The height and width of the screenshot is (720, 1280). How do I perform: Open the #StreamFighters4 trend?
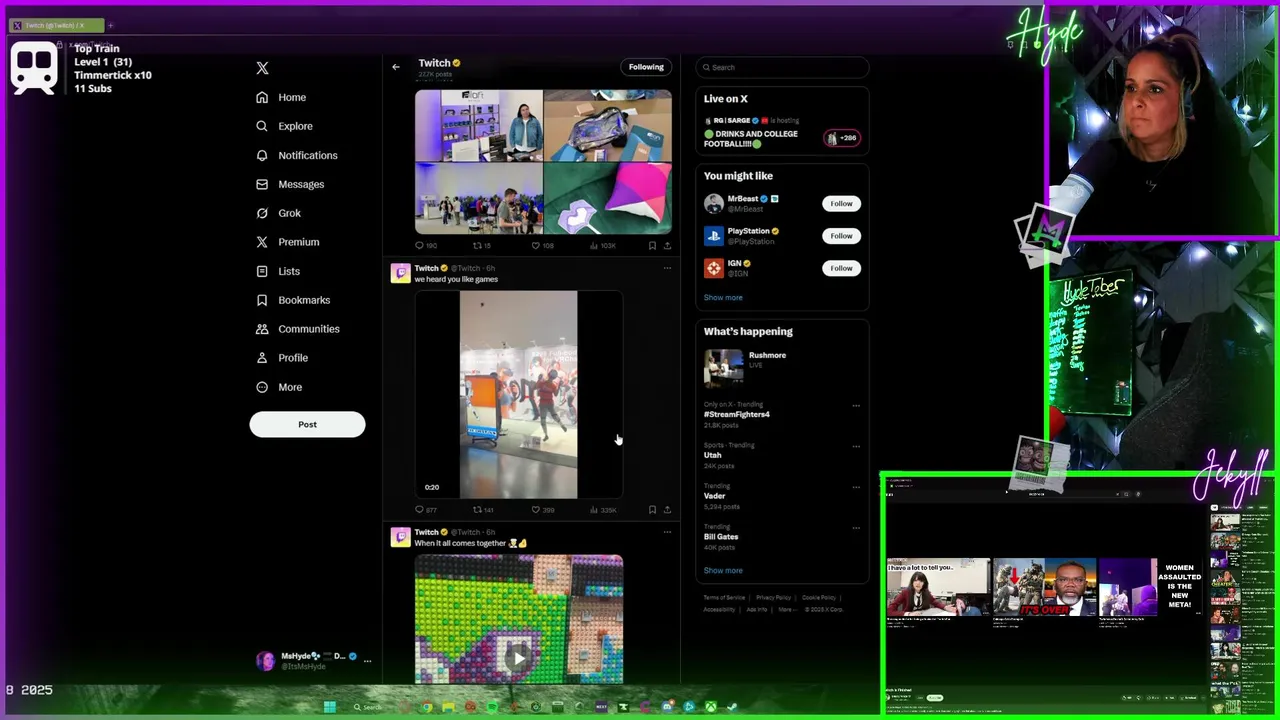click(737, 414)
